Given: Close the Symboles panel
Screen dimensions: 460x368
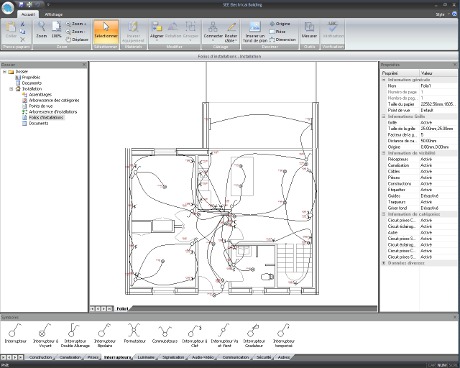Looking at the screenshot, I should pyautogui.click(x=455, y=317).
